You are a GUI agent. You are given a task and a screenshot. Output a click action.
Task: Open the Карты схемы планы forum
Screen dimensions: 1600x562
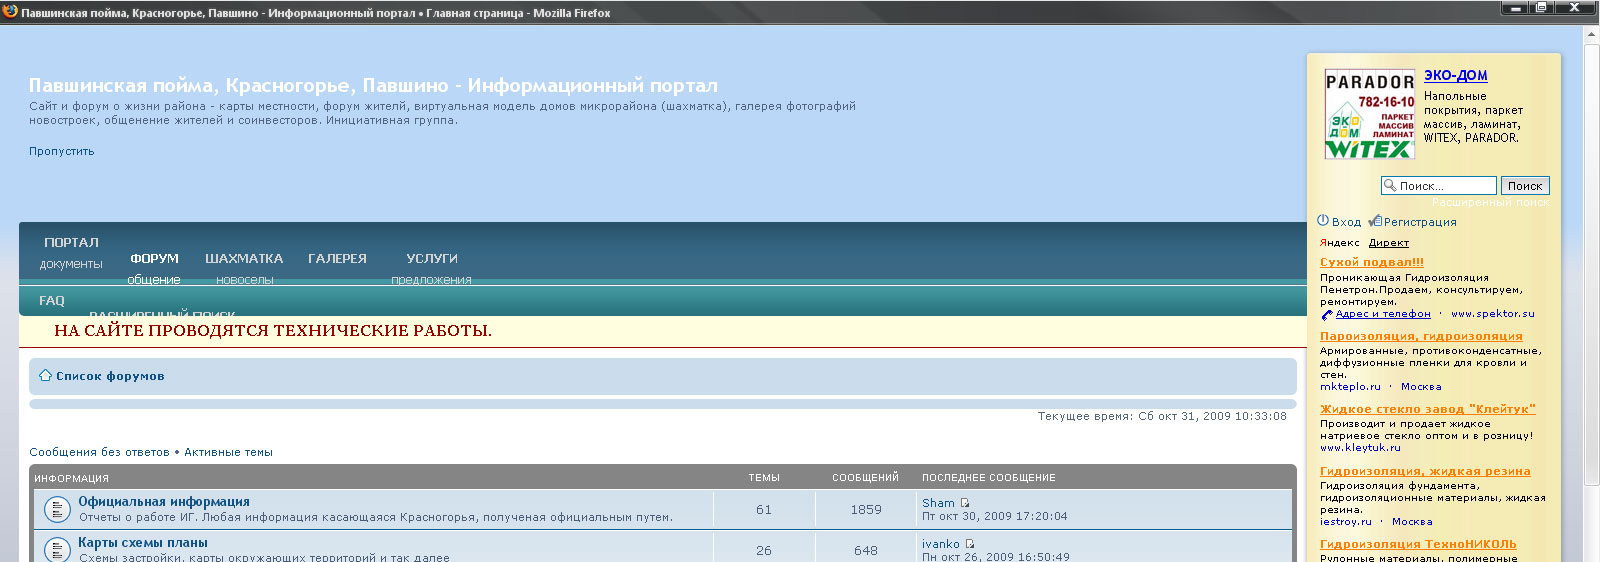click(x=143, y=542)
